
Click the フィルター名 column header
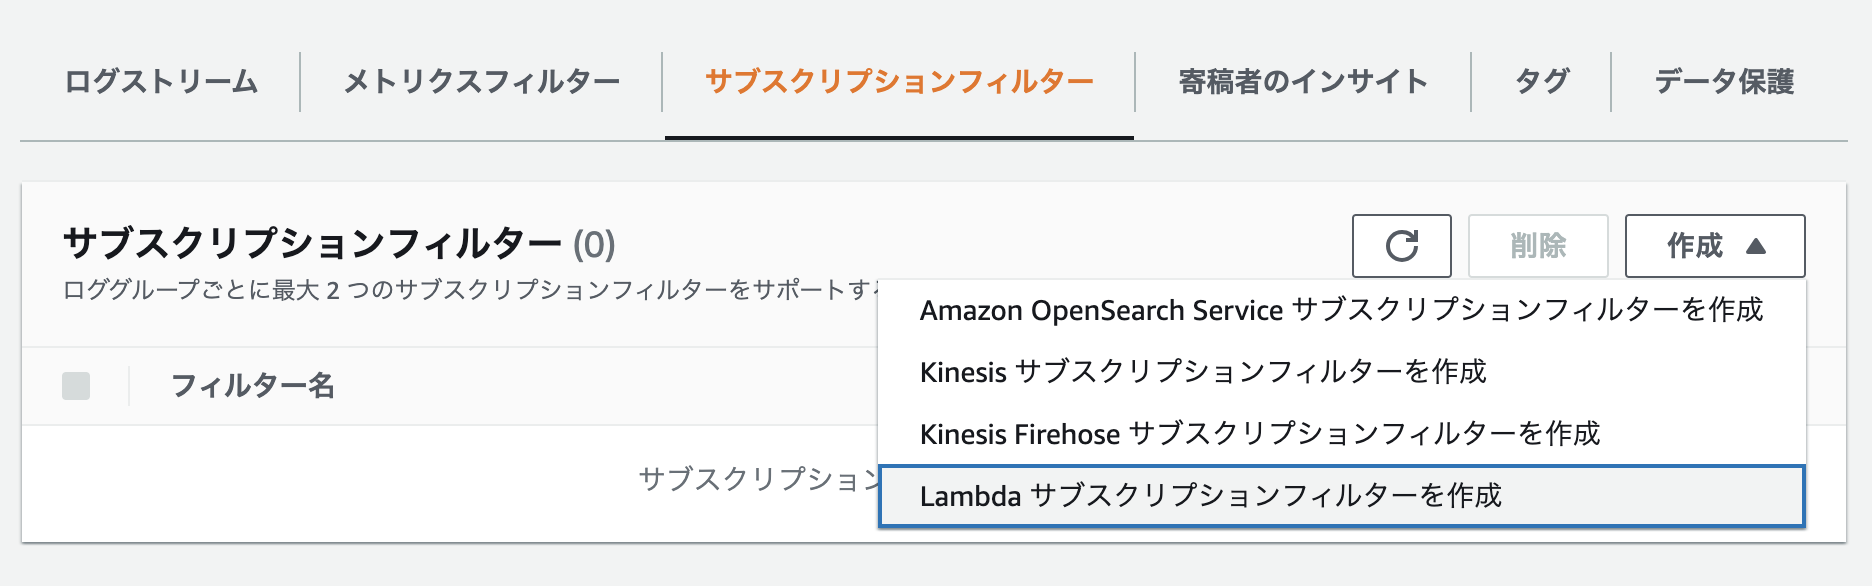253,386
